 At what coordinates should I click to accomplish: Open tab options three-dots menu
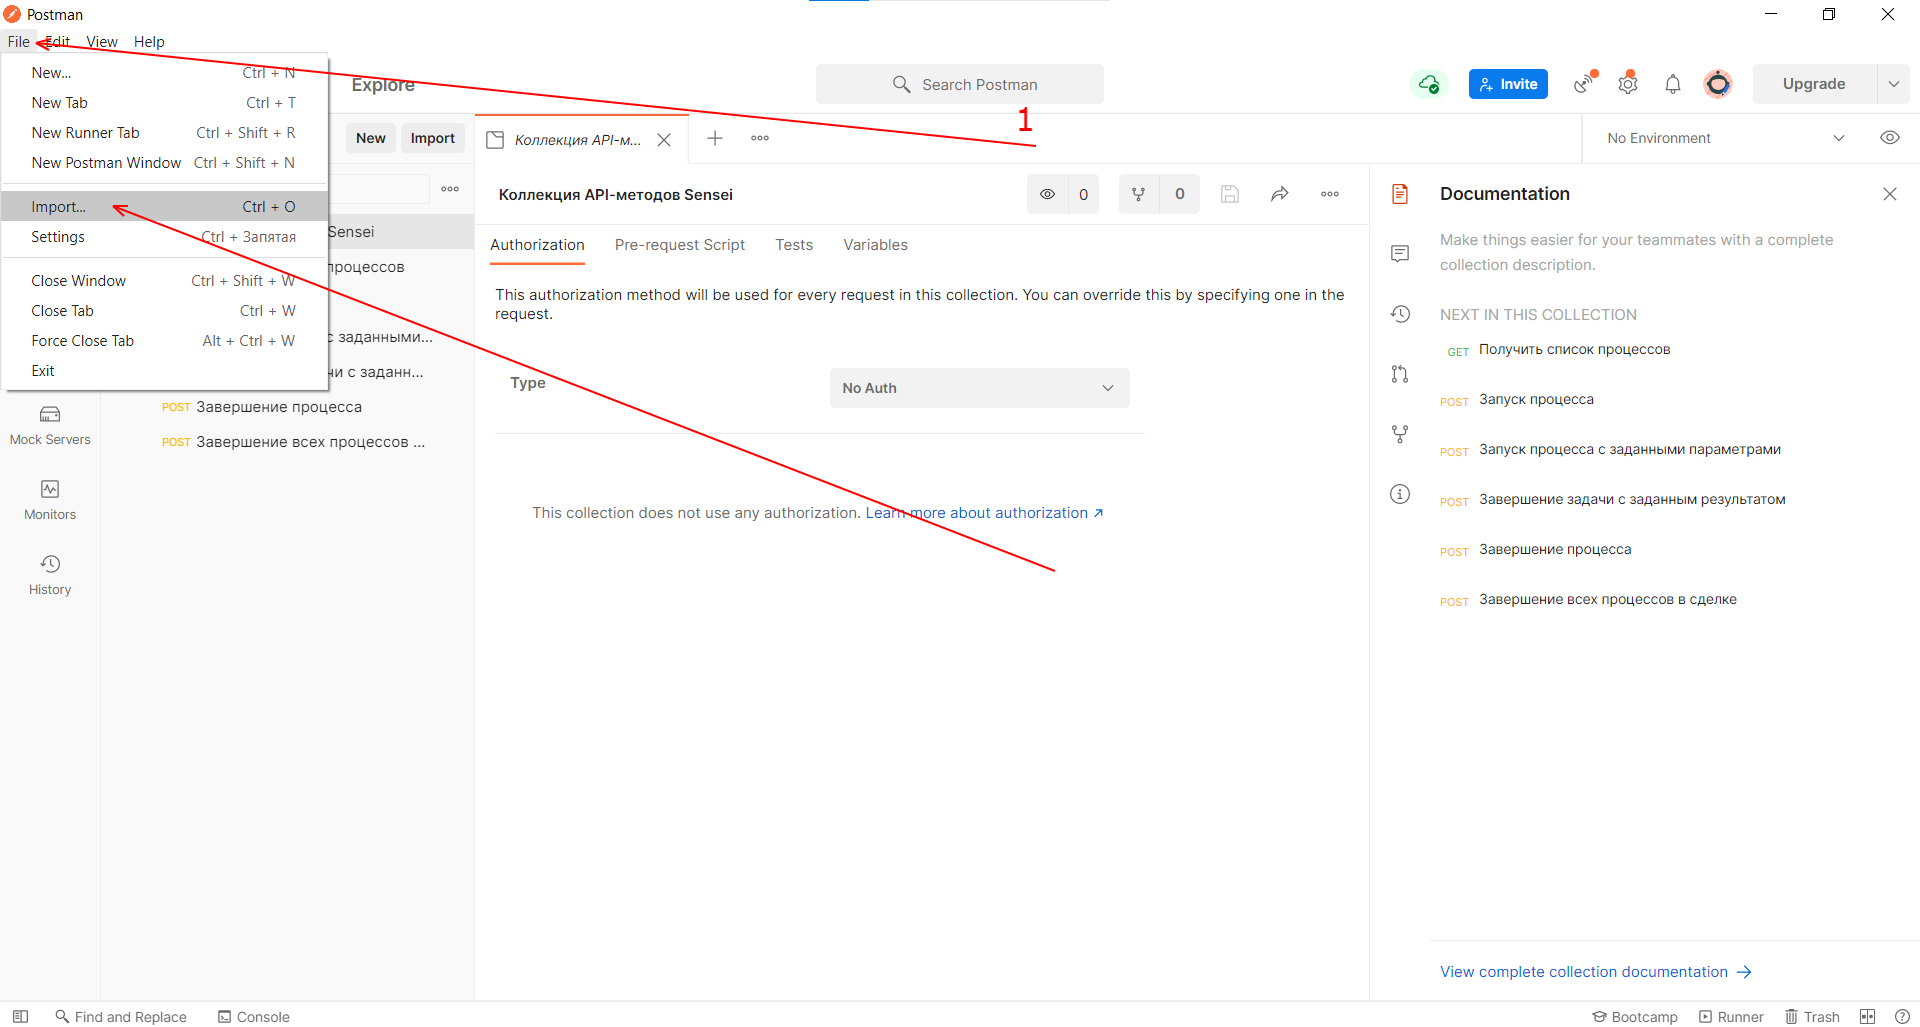(x=760, y=138)
